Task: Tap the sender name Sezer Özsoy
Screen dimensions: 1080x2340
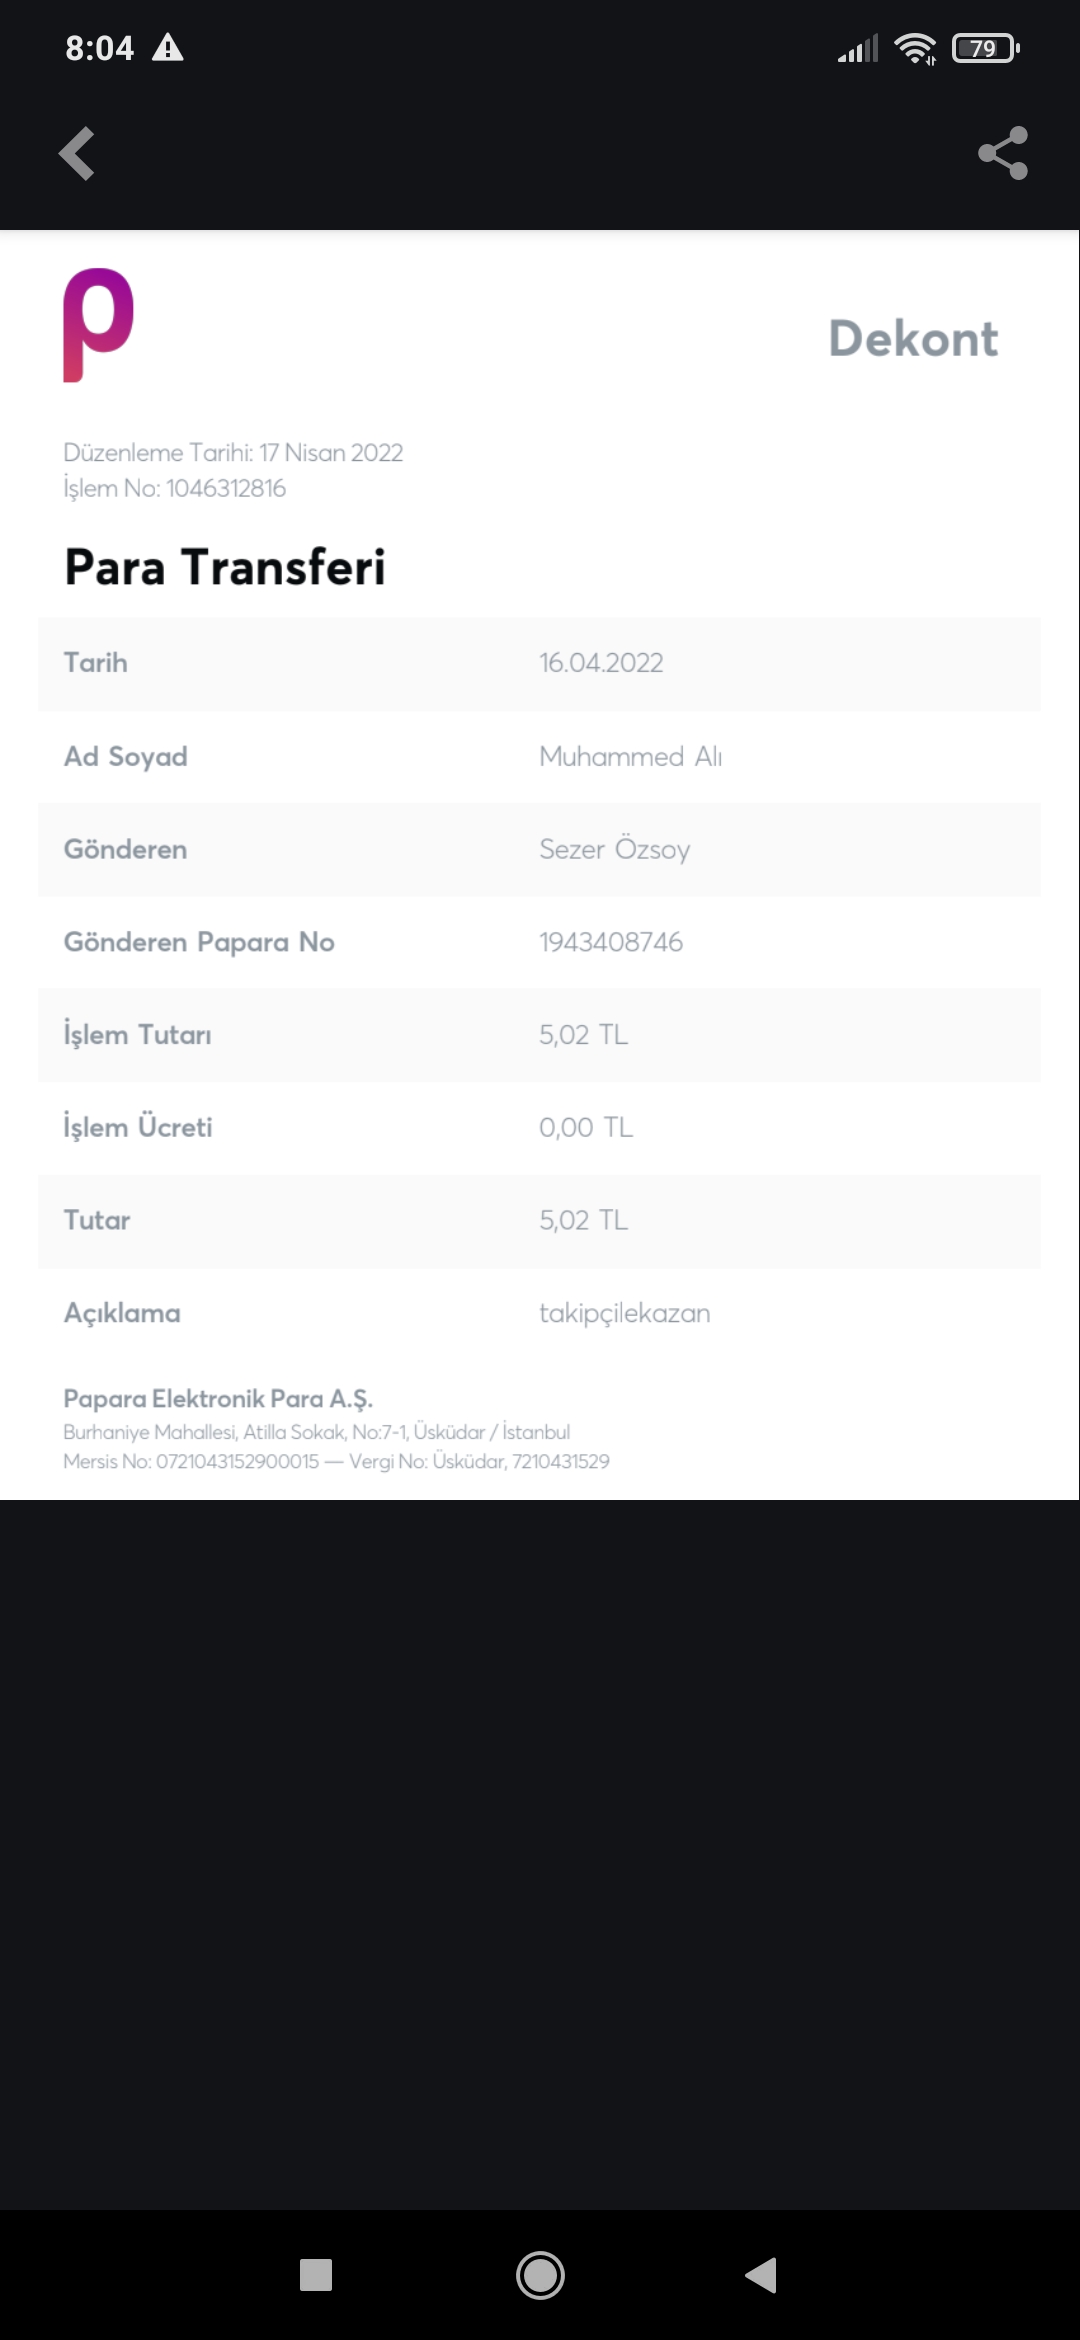Action: pyautogui.click(x=615, y=849)
